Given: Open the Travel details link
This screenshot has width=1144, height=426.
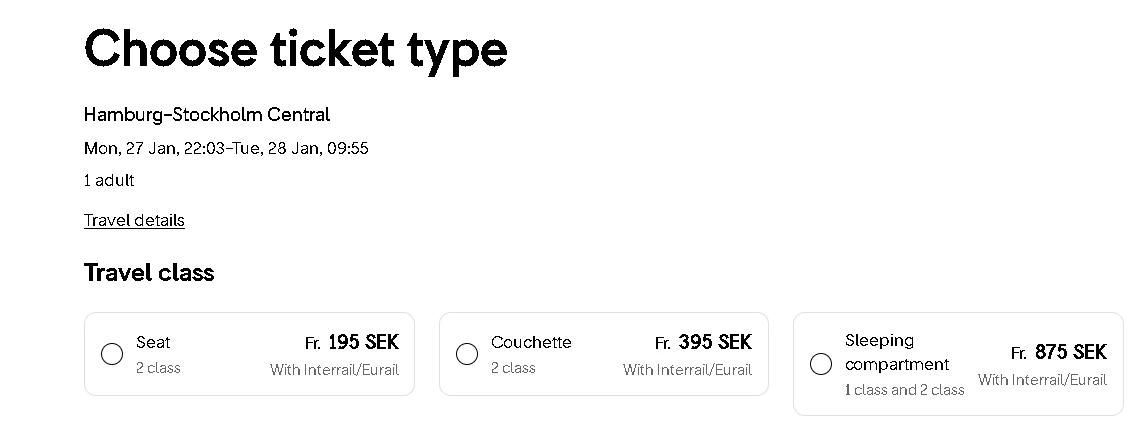Looking at the screenshot, I should 134,220.
